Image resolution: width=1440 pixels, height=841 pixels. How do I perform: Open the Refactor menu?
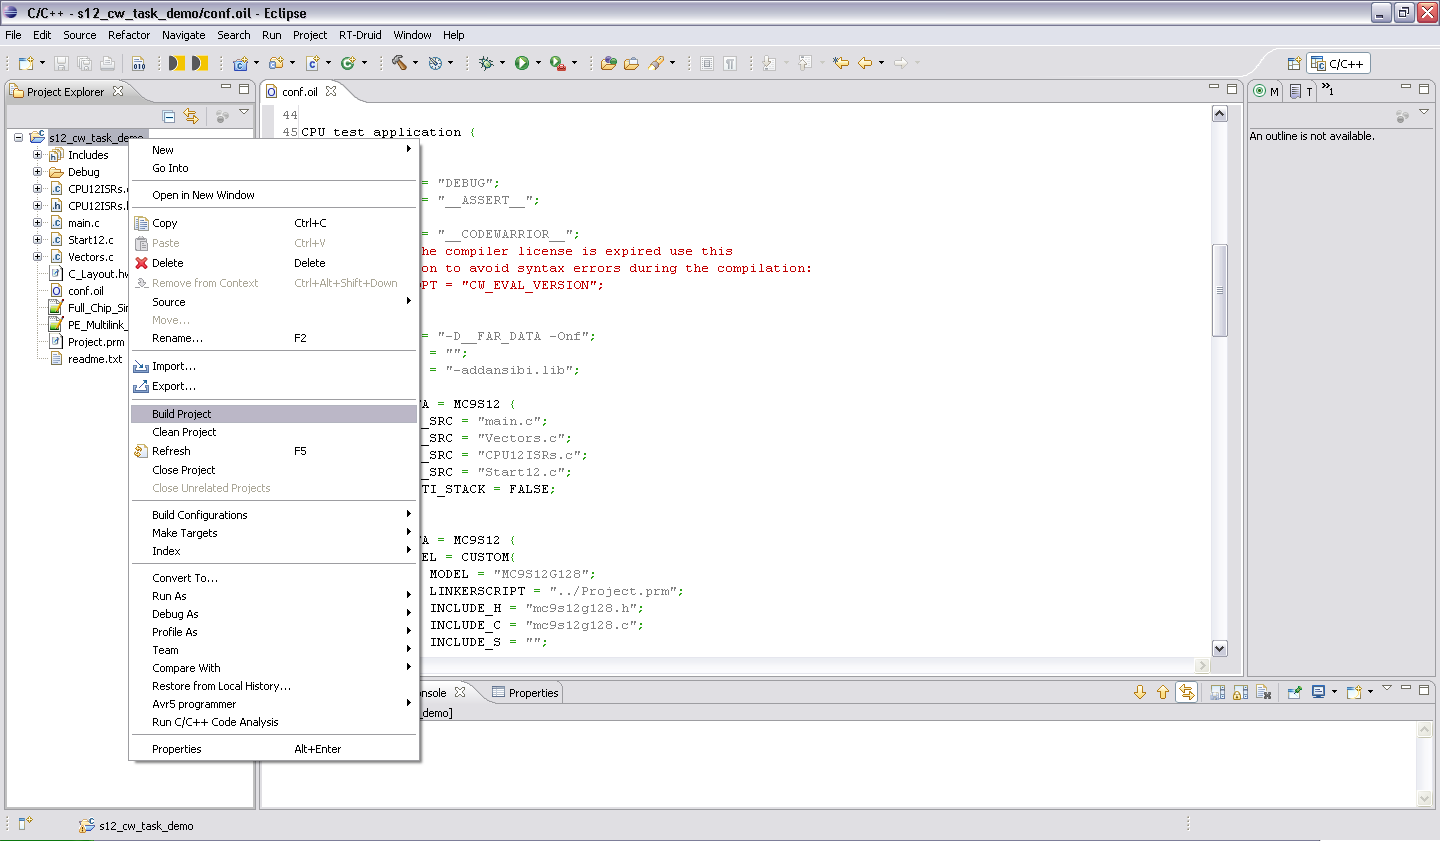click(129, 35)
